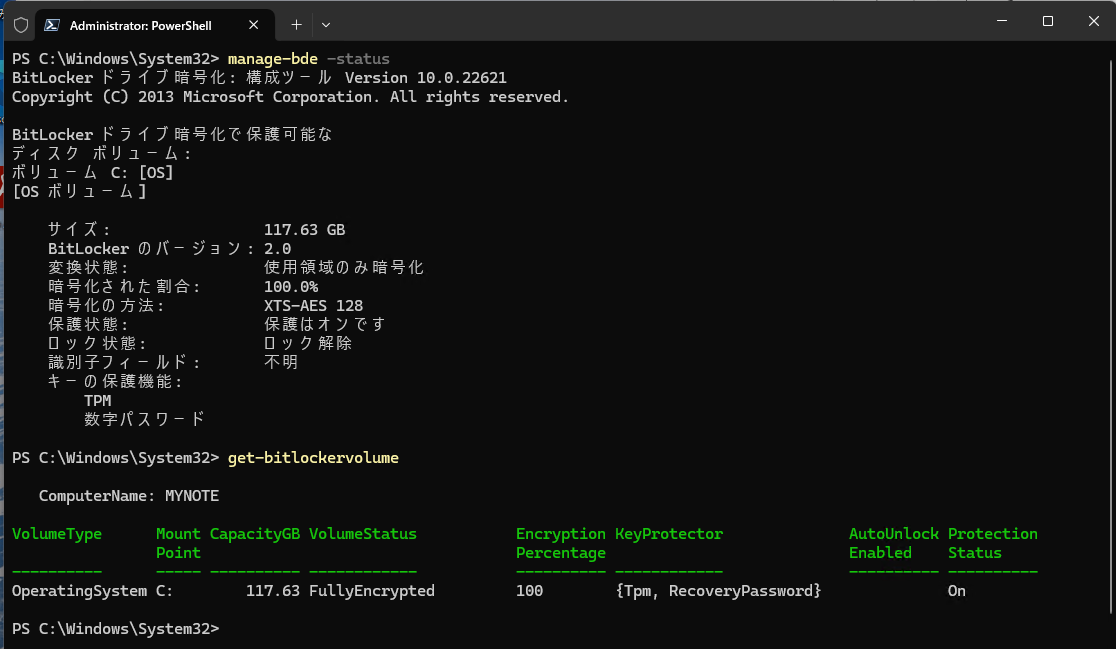Click the 117.63 GB size value
This screenshot has height=649, width=1116.
pyautogui.click(x=304, y=229)
